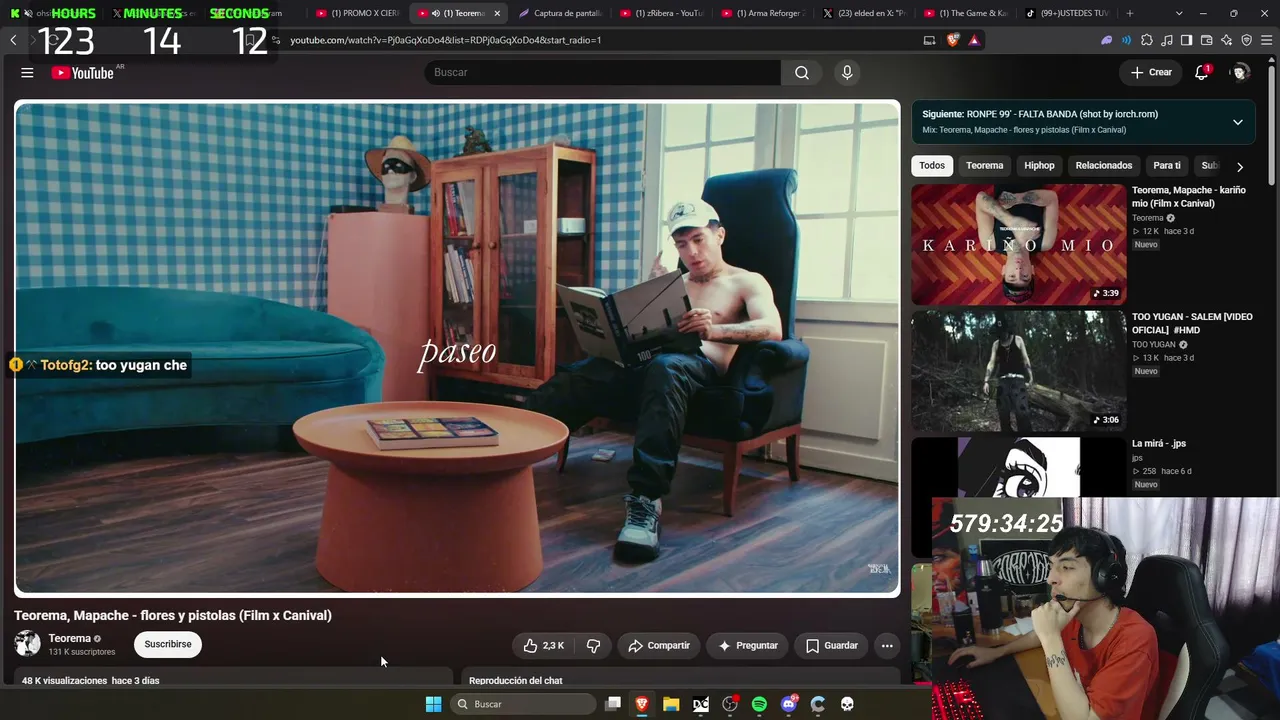This screenshot has width=1280, height=720.
Task: Click the Crear button
Action: coord(1151,72)
